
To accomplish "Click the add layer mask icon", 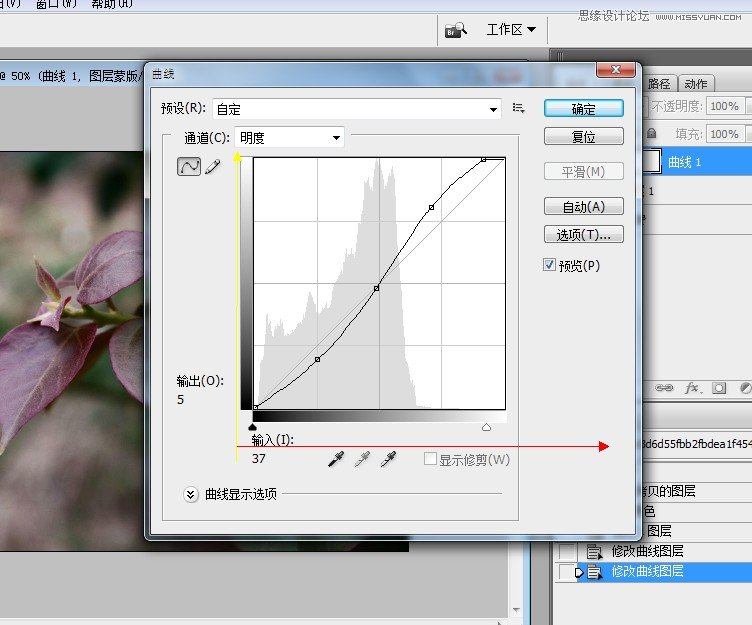I will [x=719, y=388].
